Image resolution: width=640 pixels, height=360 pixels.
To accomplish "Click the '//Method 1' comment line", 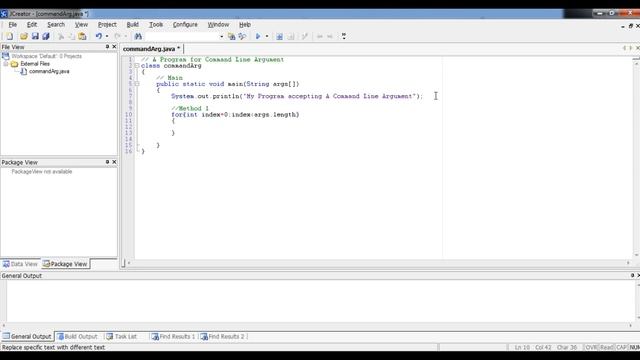I will pyautogui.click(x=190, y=109).
